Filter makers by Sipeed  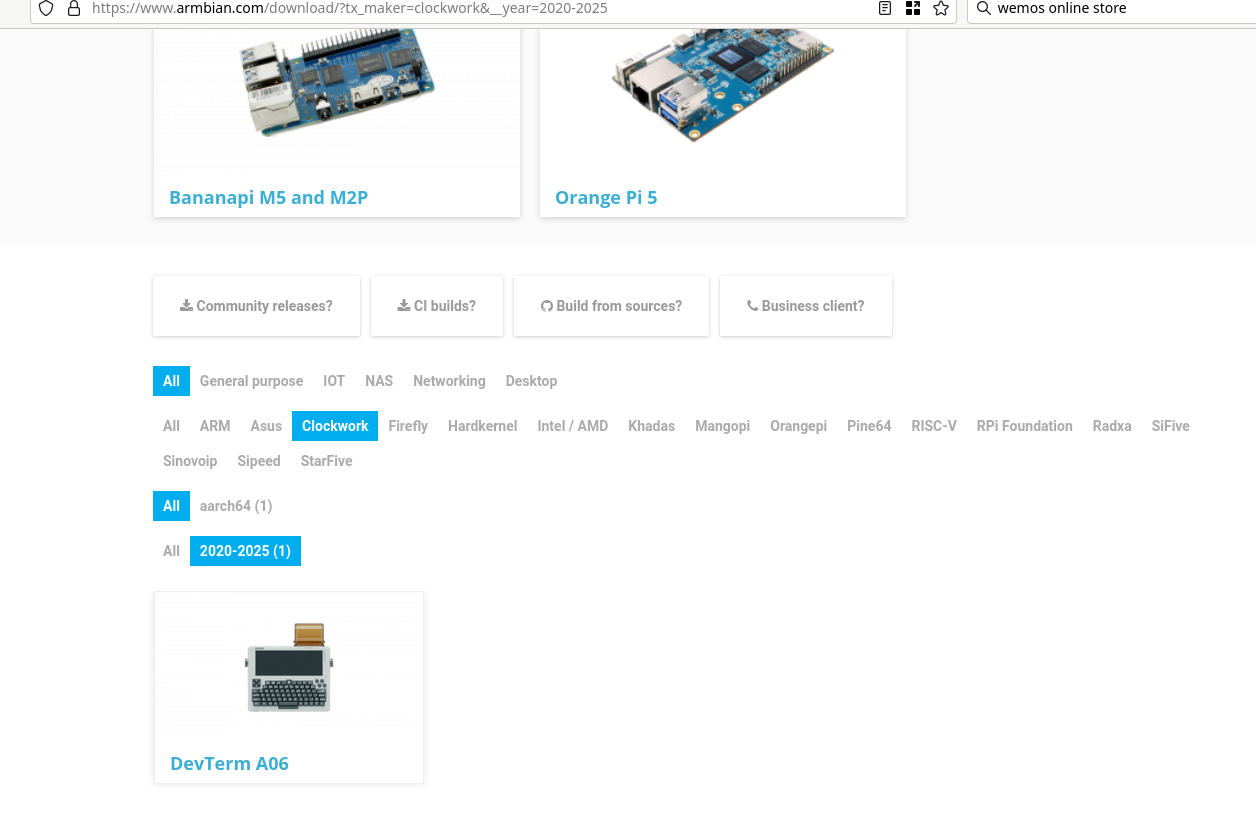[259, 461]
